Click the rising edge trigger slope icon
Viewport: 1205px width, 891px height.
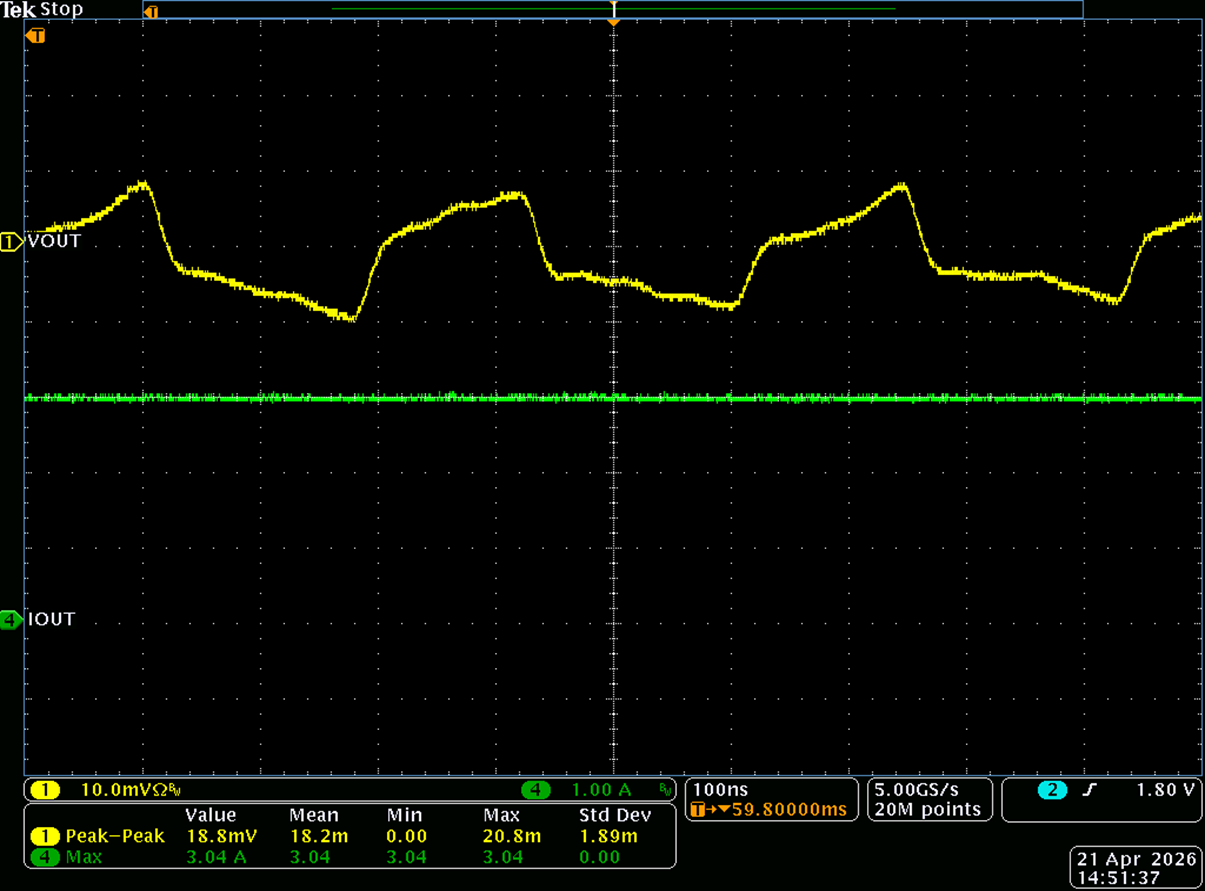click(x=1089, y=790)
